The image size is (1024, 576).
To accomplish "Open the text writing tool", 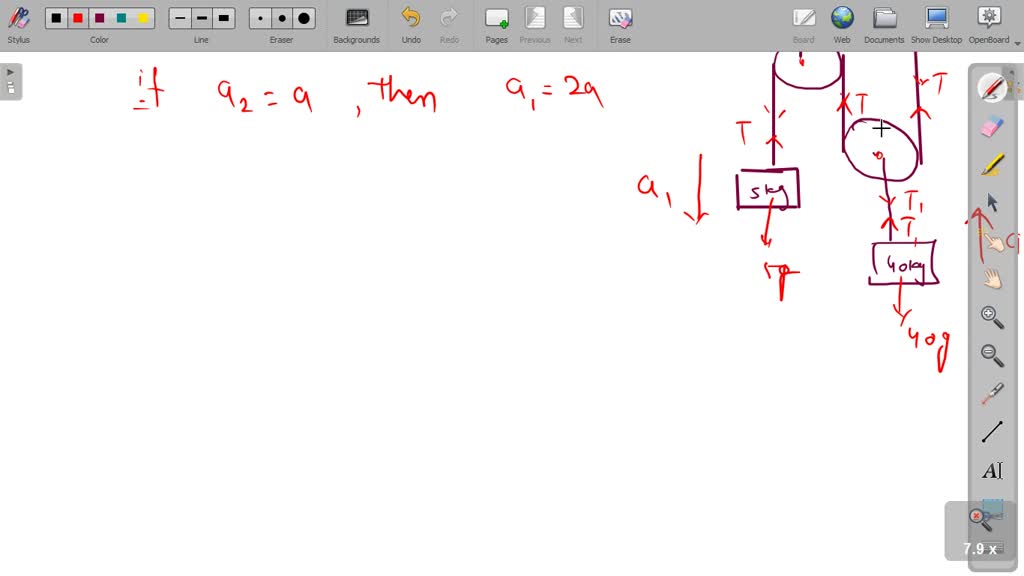I will pyautogui.click(x=990, y=470).
